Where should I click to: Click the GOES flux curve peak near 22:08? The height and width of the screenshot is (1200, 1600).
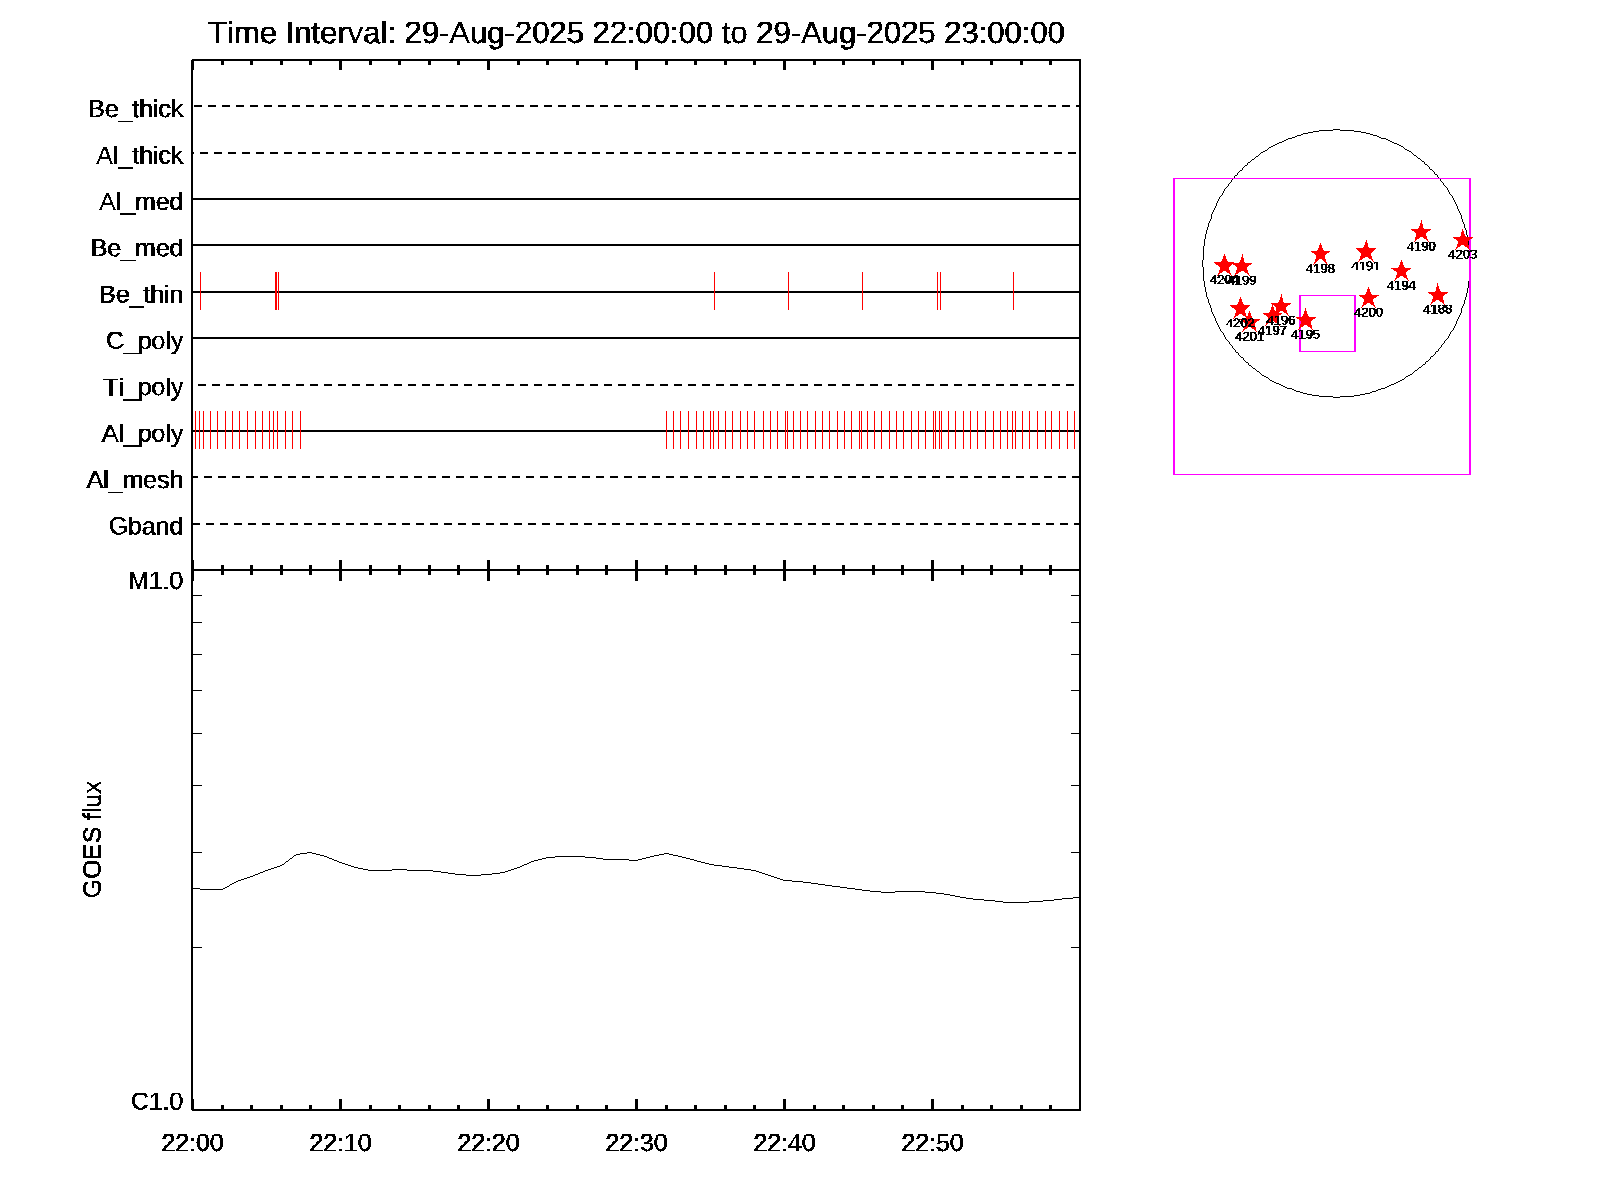tap(309, 852)
